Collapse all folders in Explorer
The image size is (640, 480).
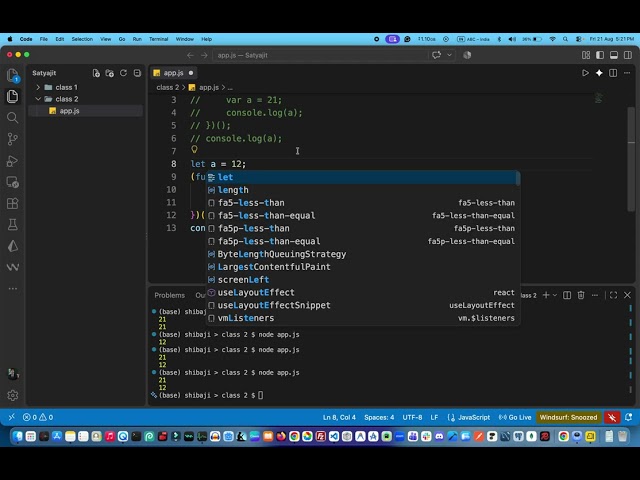(x=137, y=73)
